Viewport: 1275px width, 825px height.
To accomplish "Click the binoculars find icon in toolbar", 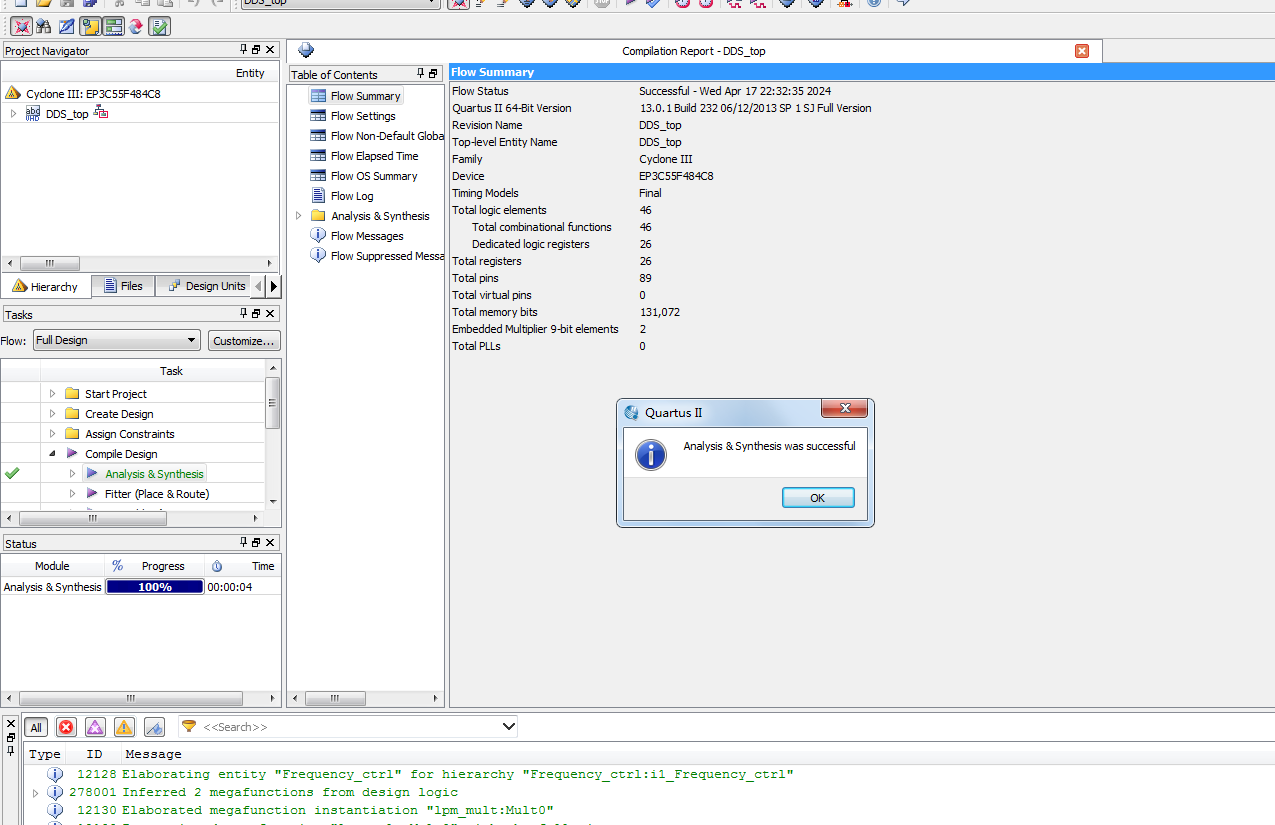I will [43, 26].
